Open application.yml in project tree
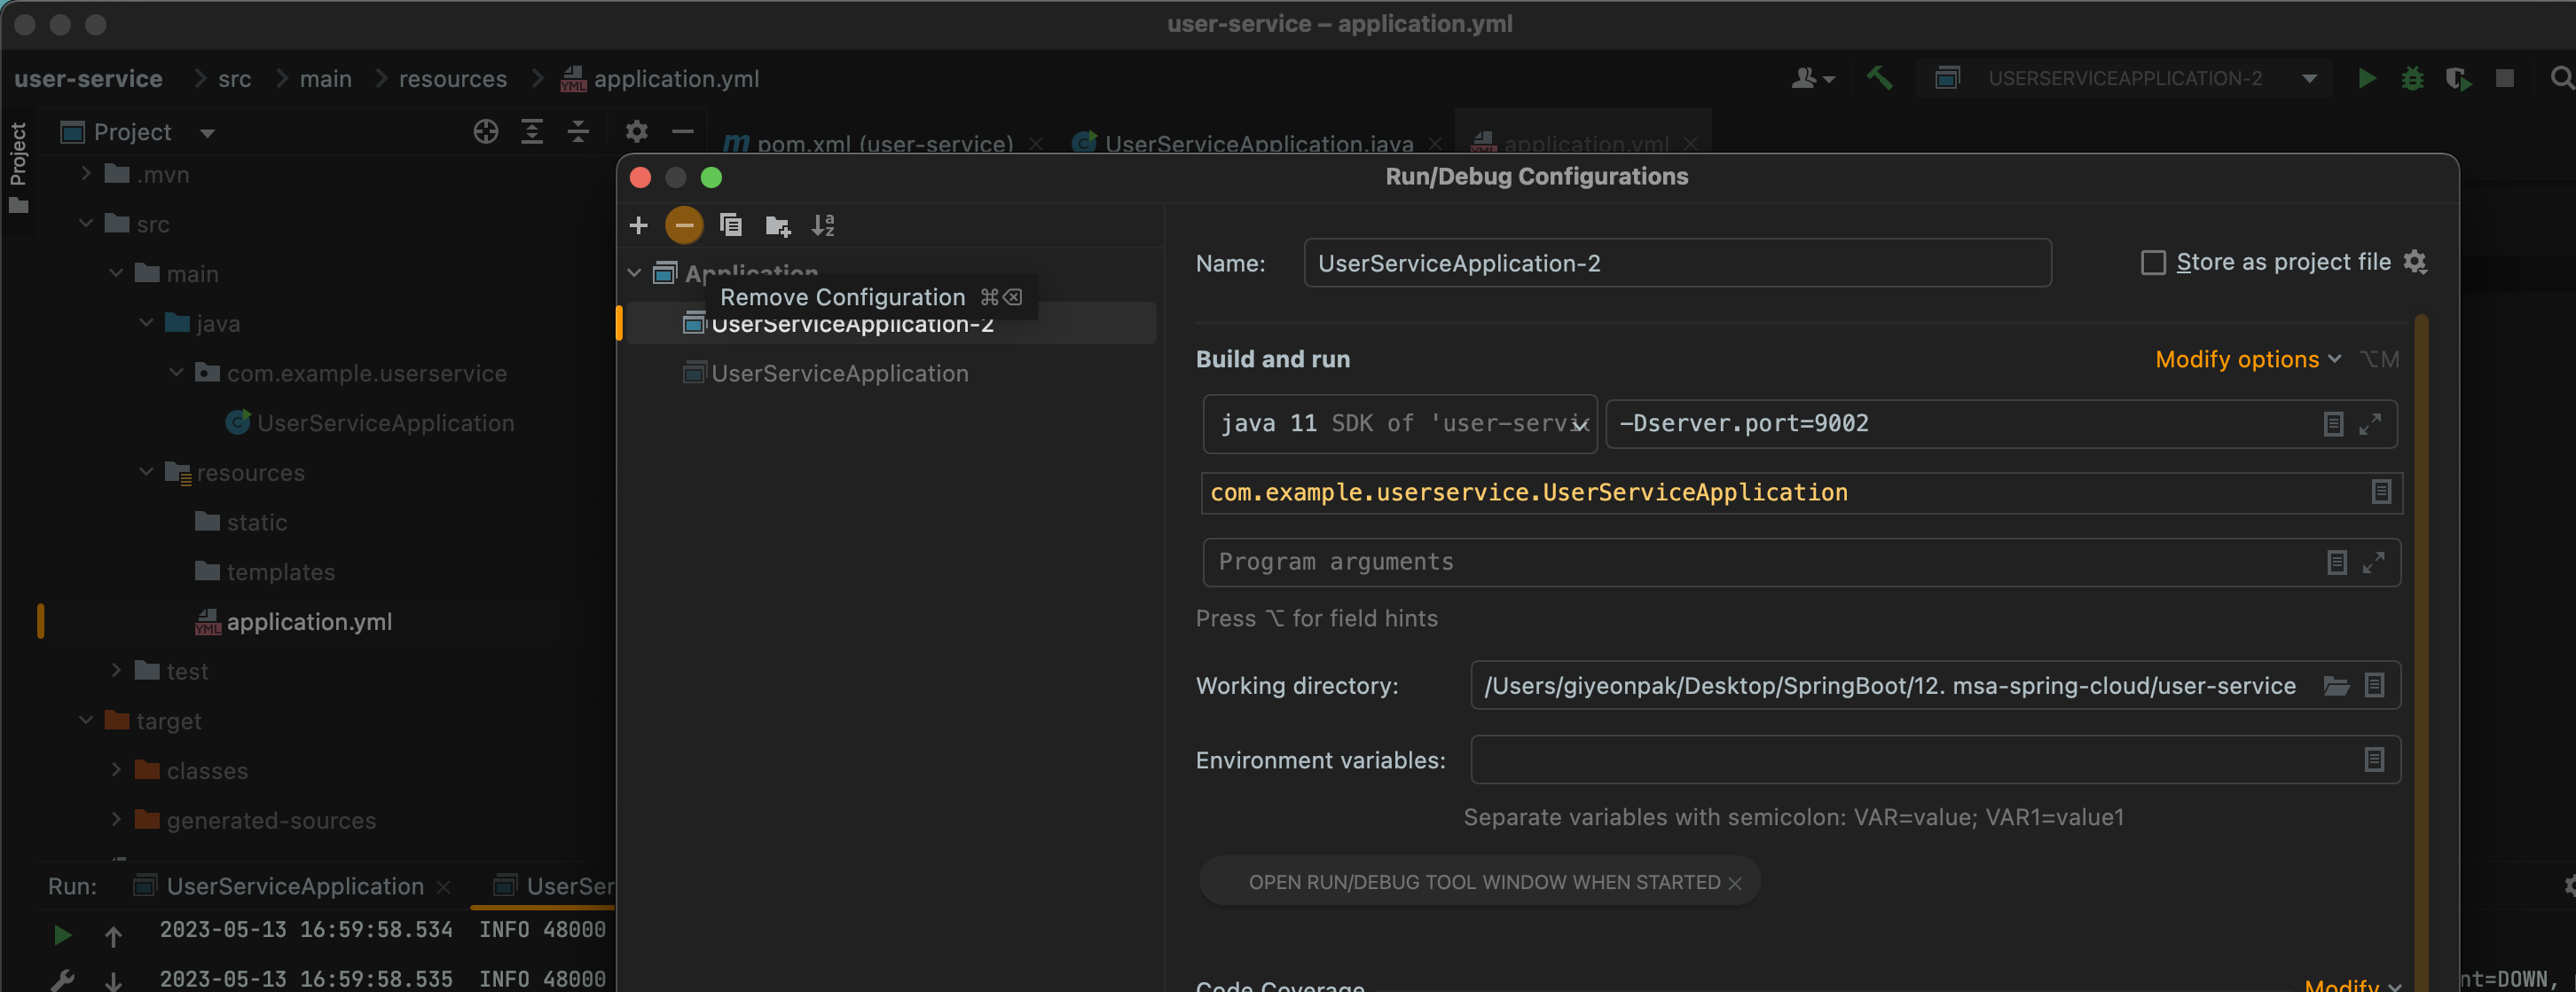This screenshot has width=2576, height=992. point(308,621)
